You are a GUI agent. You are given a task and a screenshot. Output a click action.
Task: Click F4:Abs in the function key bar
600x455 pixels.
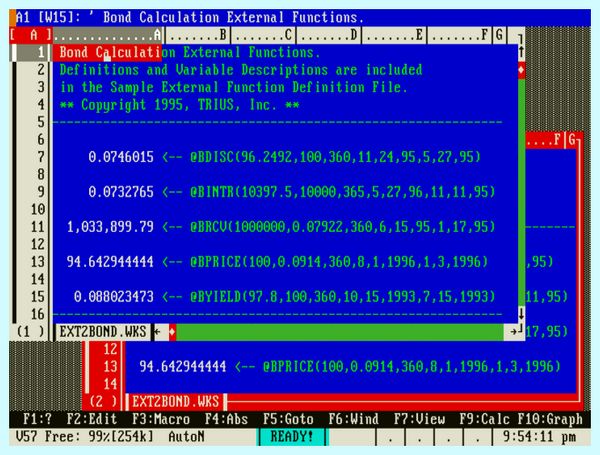click(x=227, y=419)
